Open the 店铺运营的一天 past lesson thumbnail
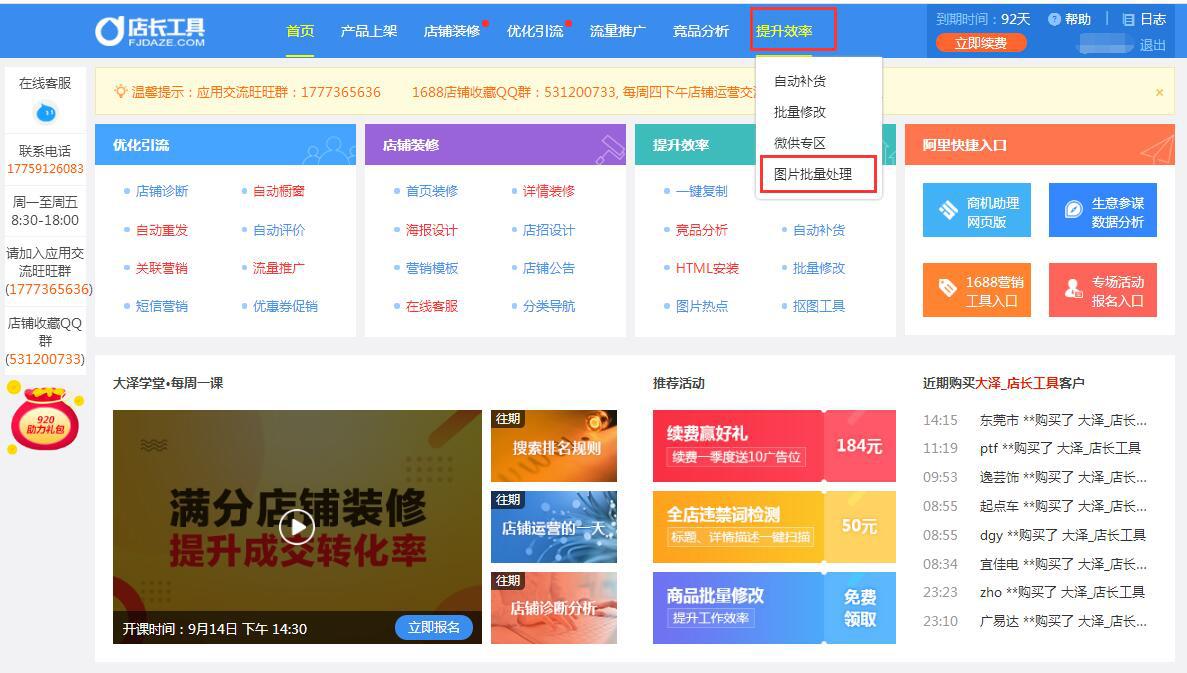Viewport: 1187px width, 673px height. click(554, 527)
